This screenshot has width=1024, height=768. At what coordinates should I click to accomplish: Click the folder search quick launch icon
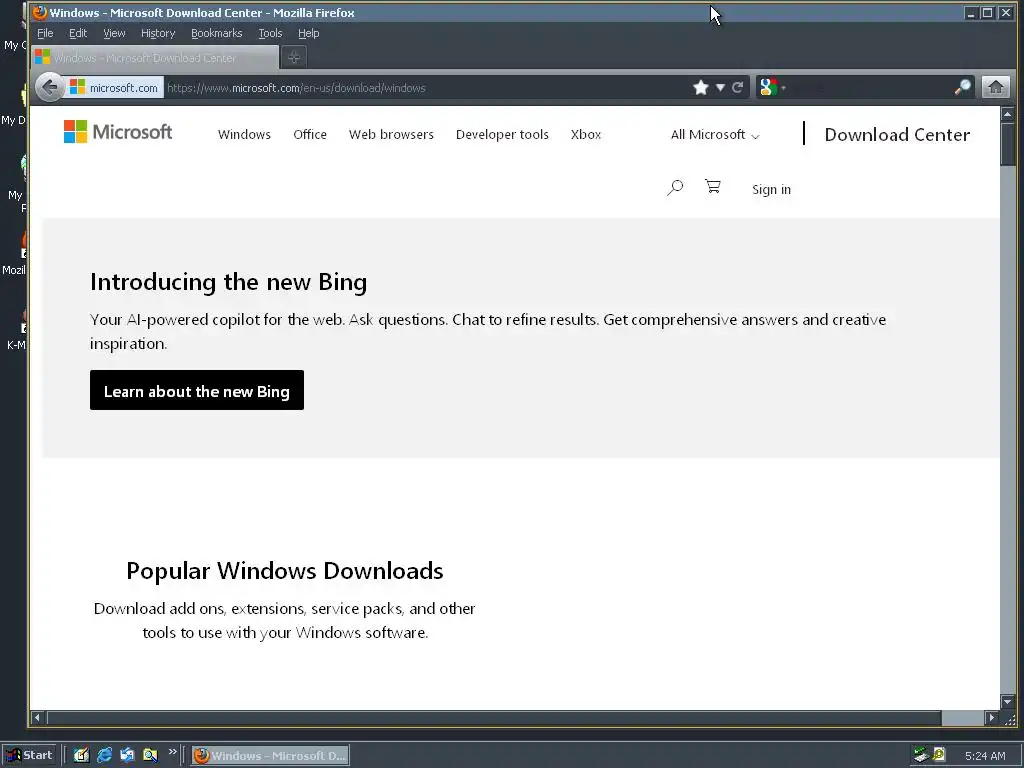point(150,755)
